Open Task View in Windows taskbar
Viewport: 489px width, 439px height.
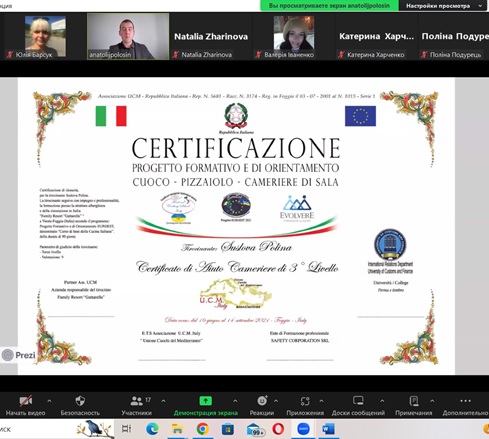click(127, 429)
